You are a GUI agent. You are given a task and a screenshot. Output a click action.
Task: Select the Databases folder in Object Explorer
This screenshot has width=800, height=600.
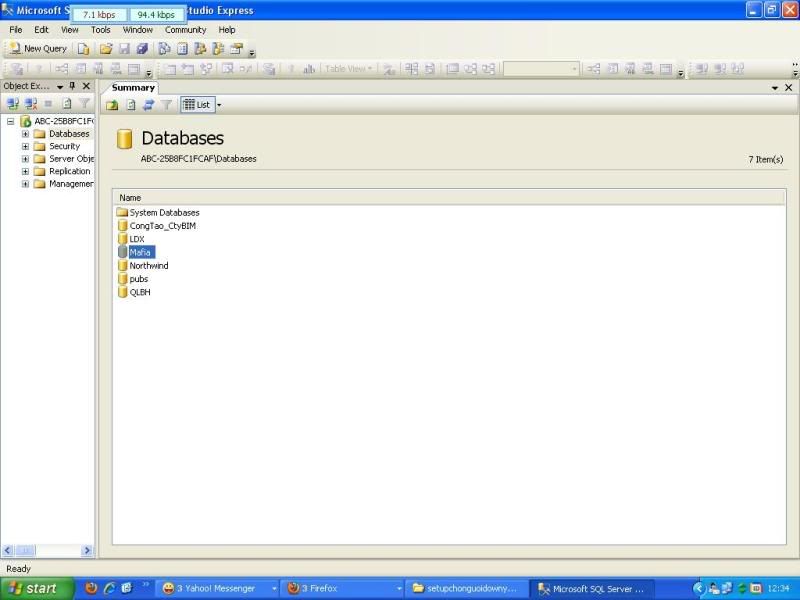62,134
